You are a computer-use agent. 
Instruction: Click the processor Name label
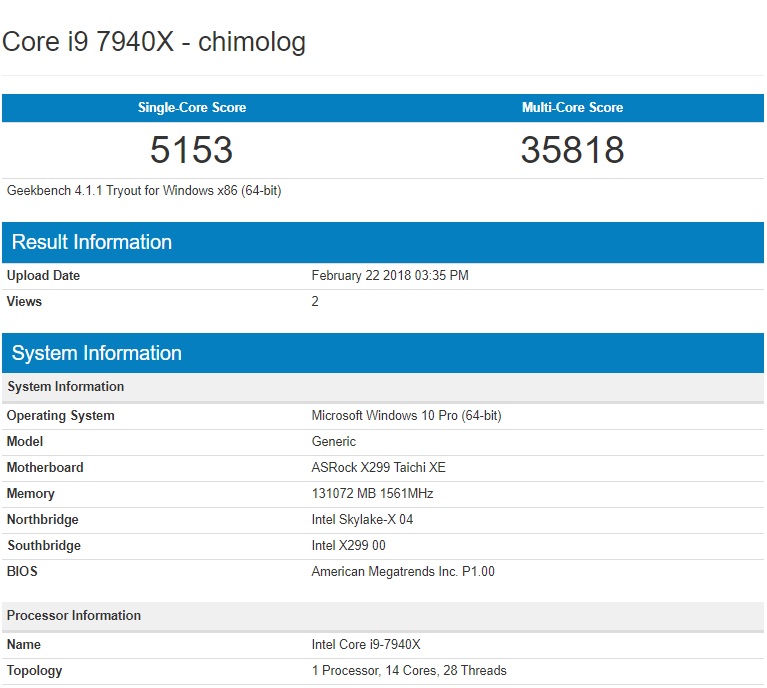(23, 644)
